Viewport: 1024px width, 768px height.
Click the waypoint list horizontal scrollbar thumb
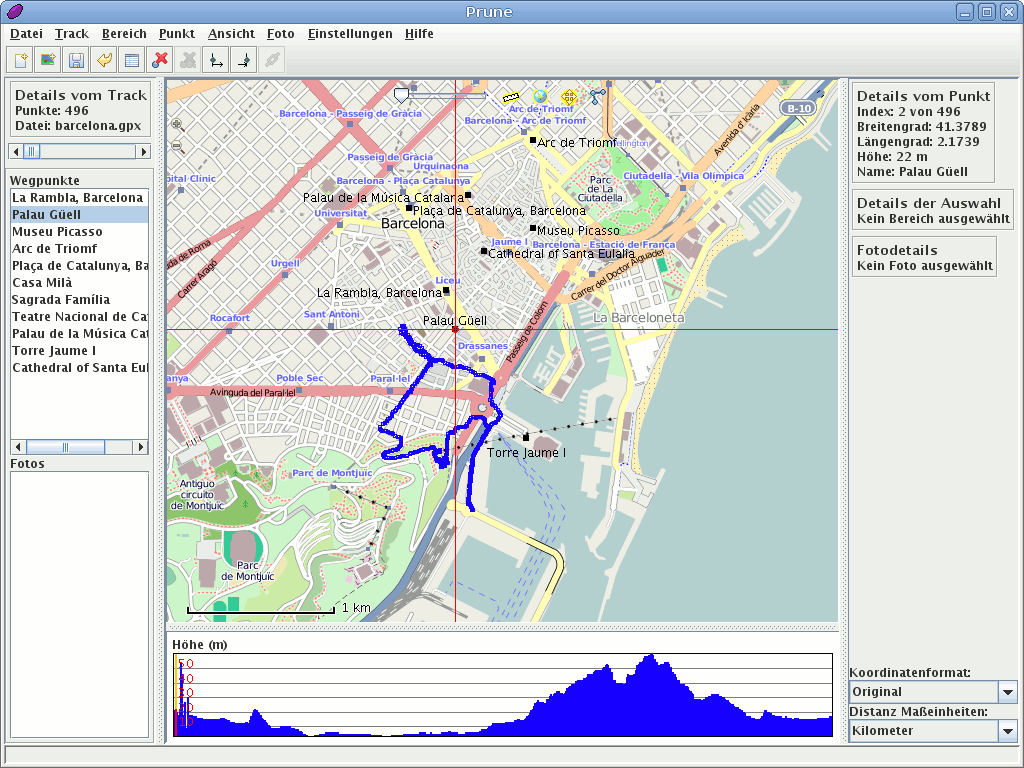[x=65, y=447]
